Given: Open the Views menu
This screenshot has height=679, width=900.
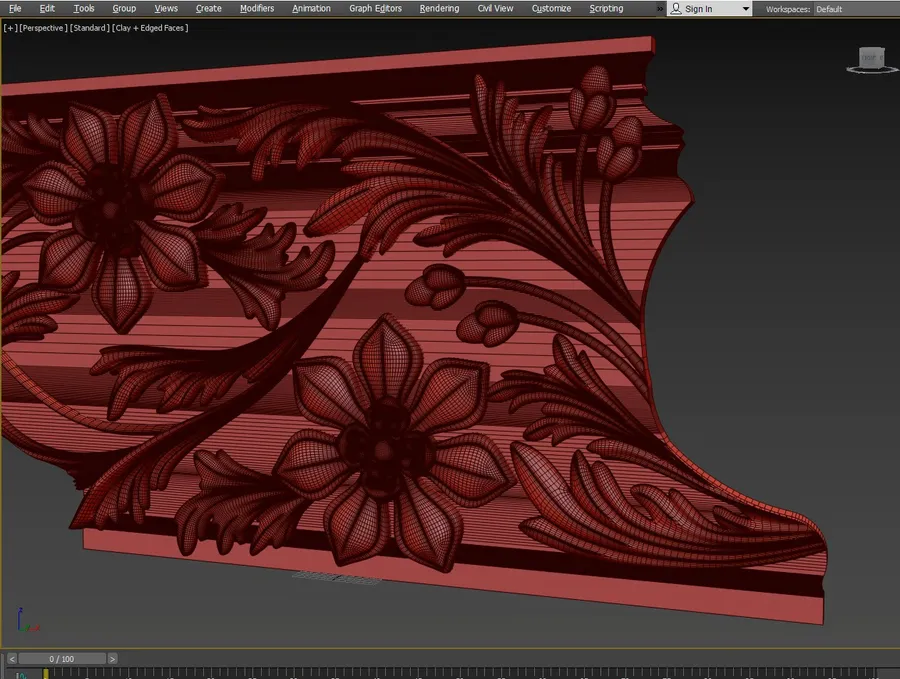Looking at the screenshot, I should (166, 9).
